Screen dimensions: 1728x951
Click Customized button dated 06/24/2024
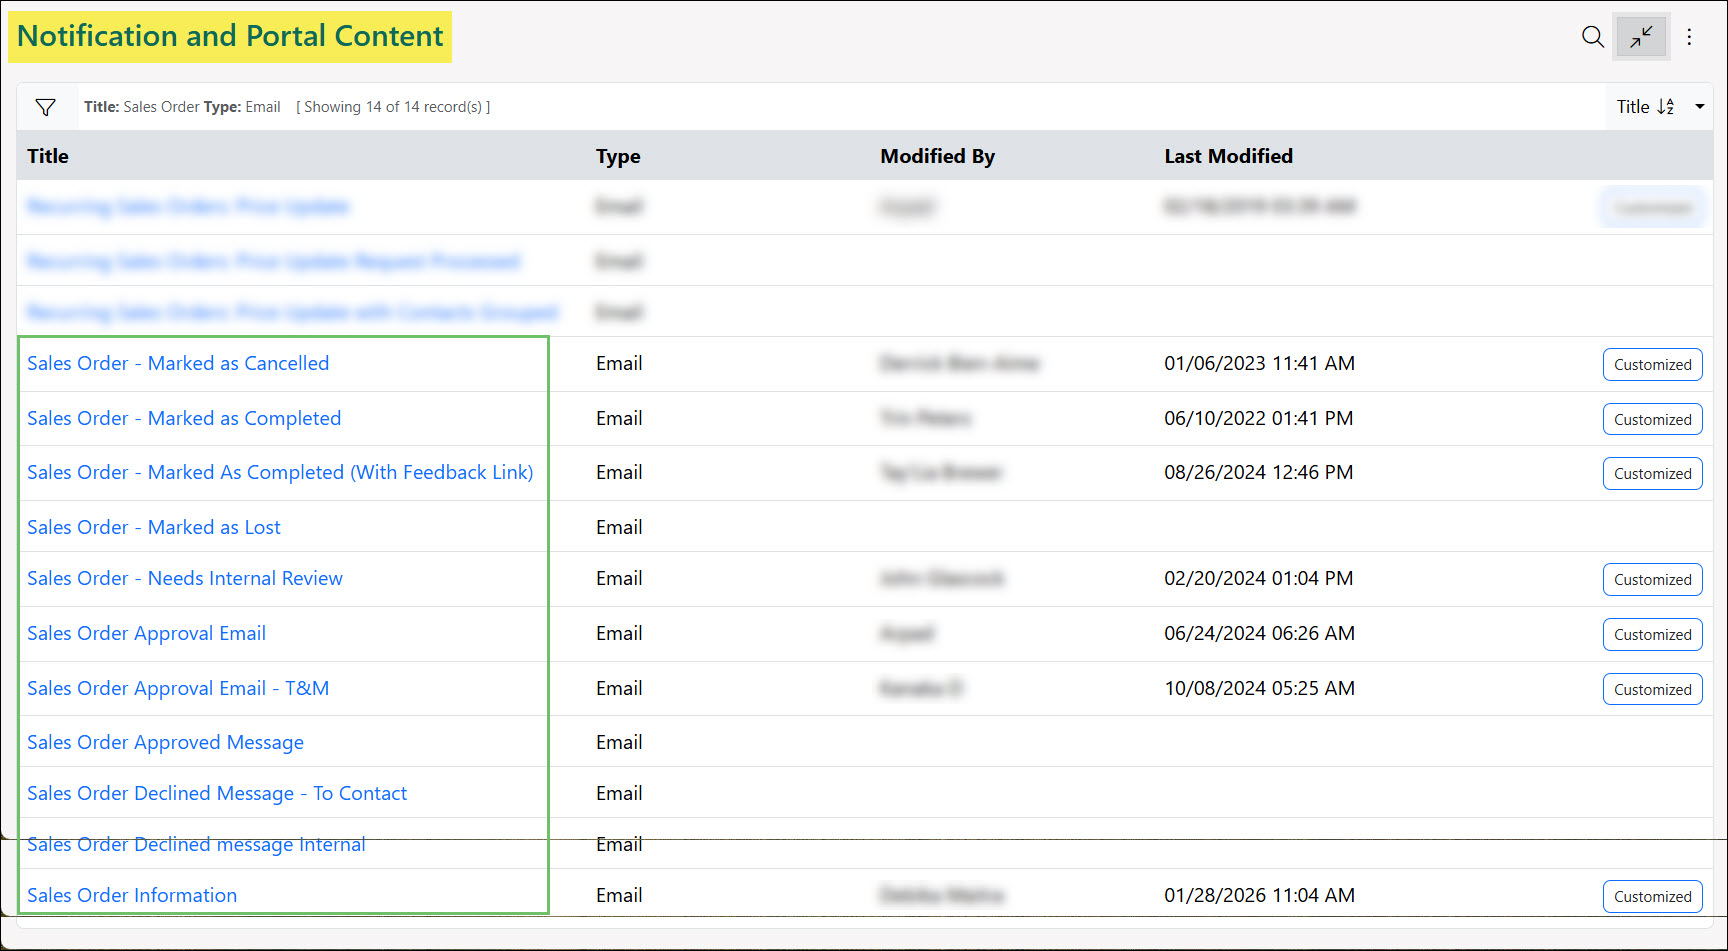1652,635
